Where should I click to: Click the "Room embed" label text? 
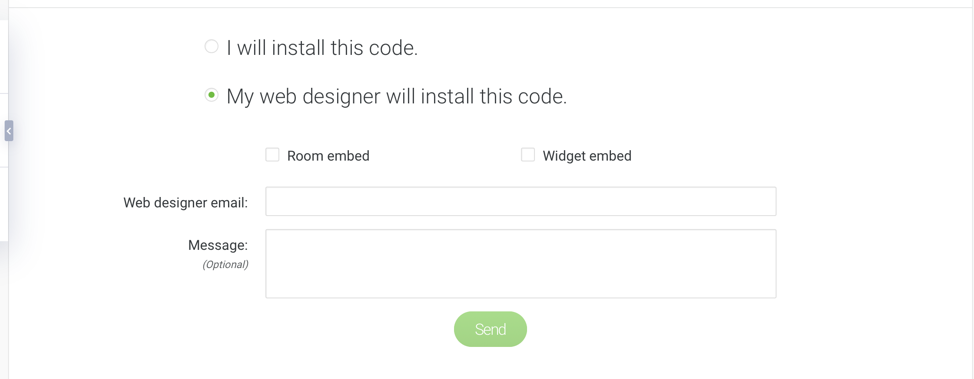(328, 156)
